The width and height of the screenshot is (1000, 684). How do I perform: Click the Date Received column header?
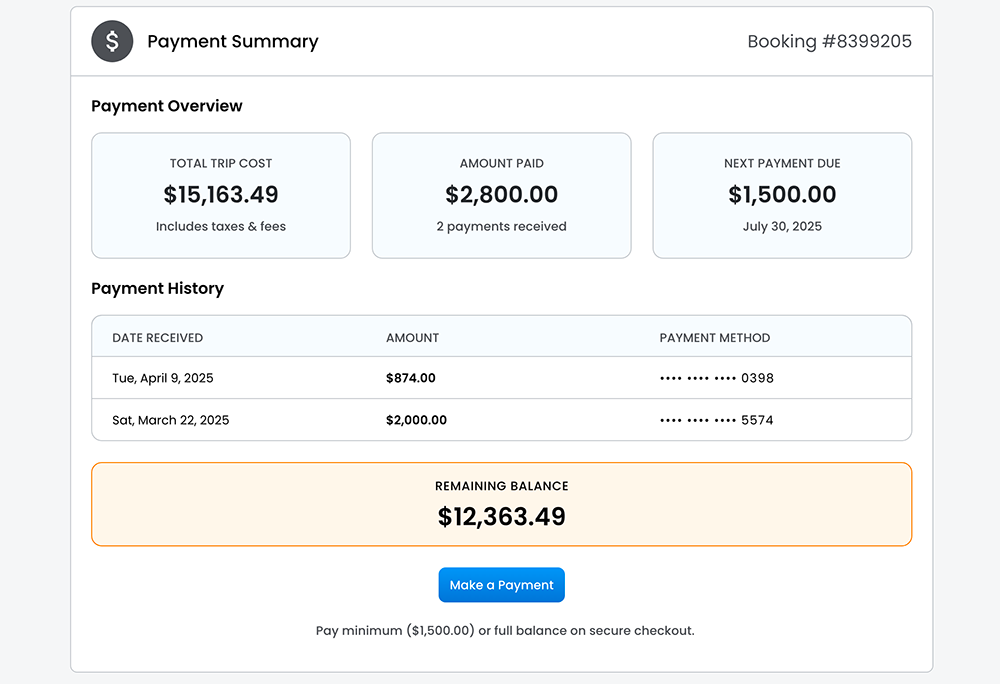click(157, 338)
